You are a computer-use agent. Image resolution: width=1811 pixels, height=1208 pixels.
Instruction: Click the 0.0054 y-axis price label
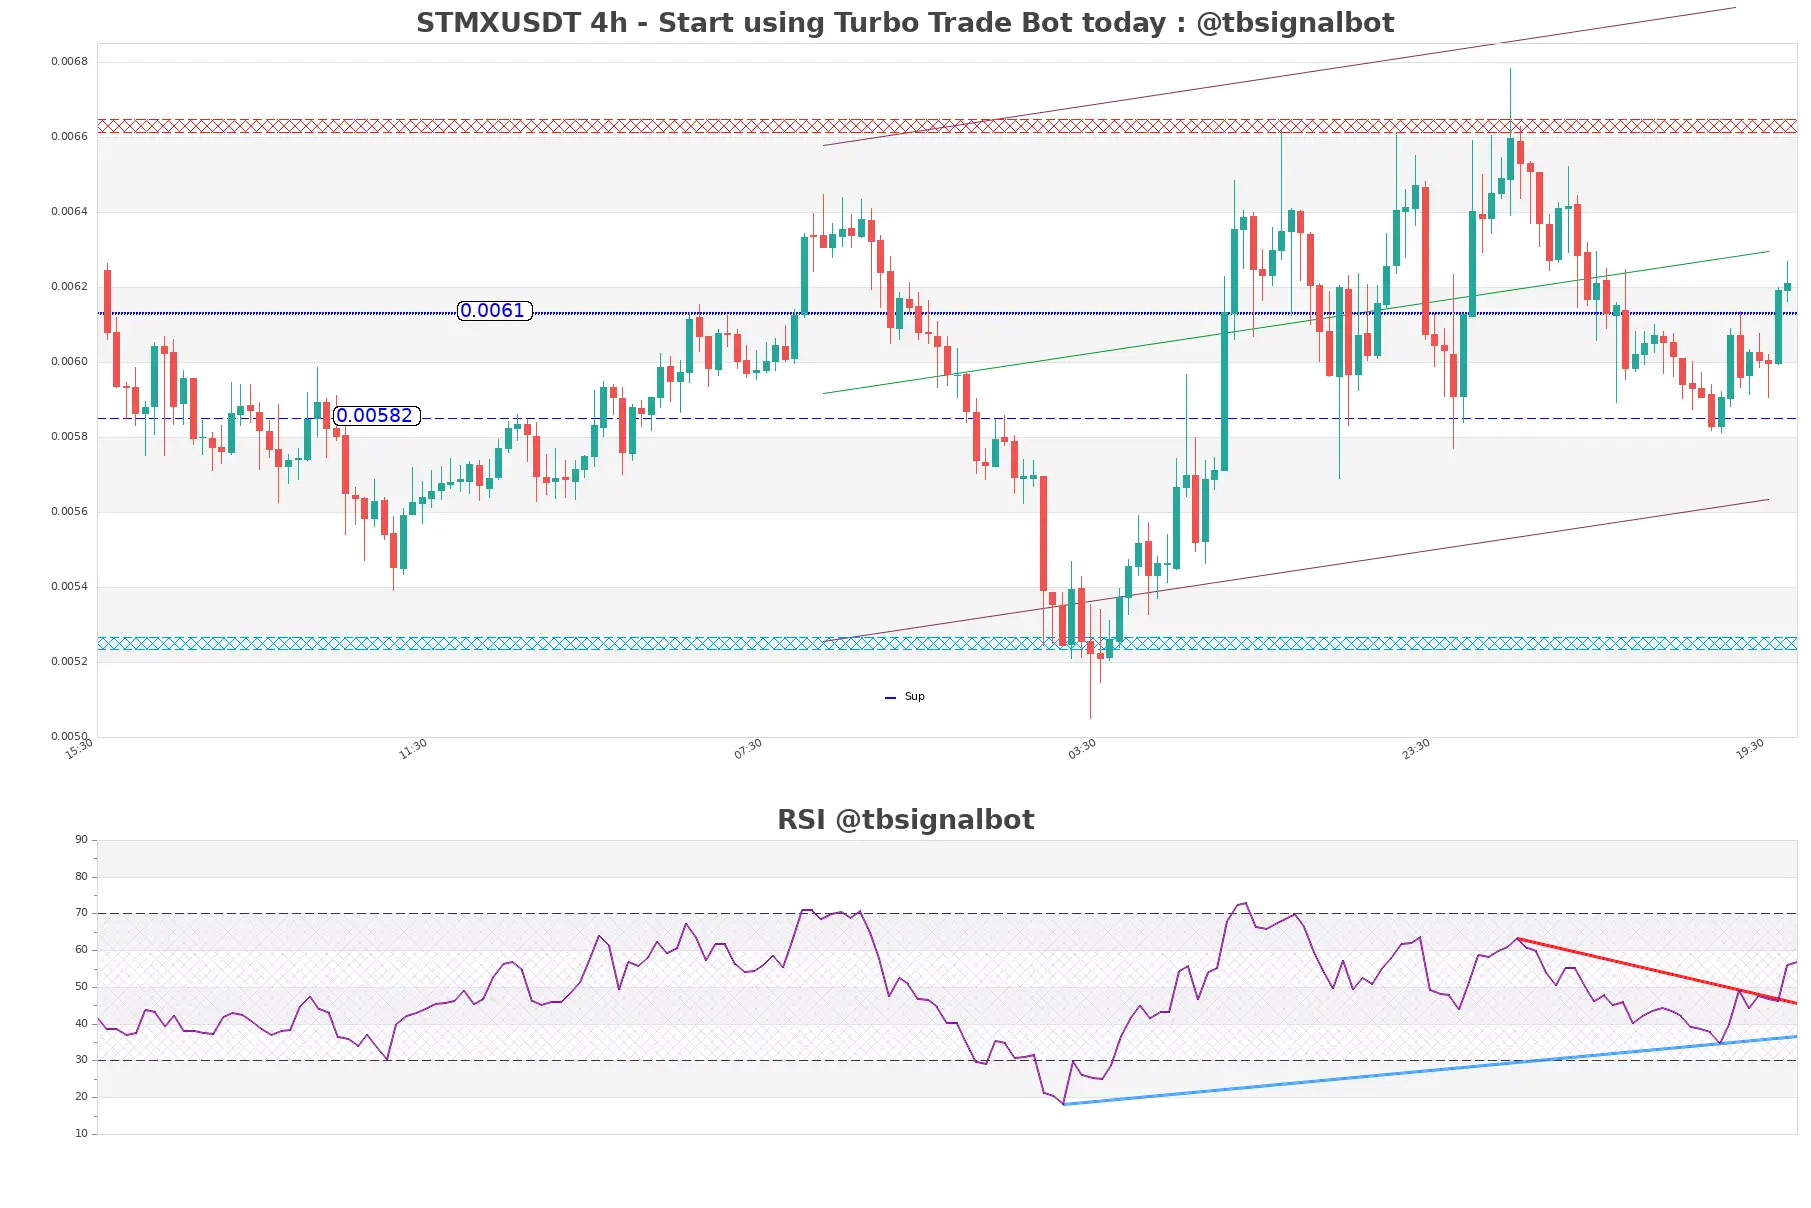click(70, 587)
